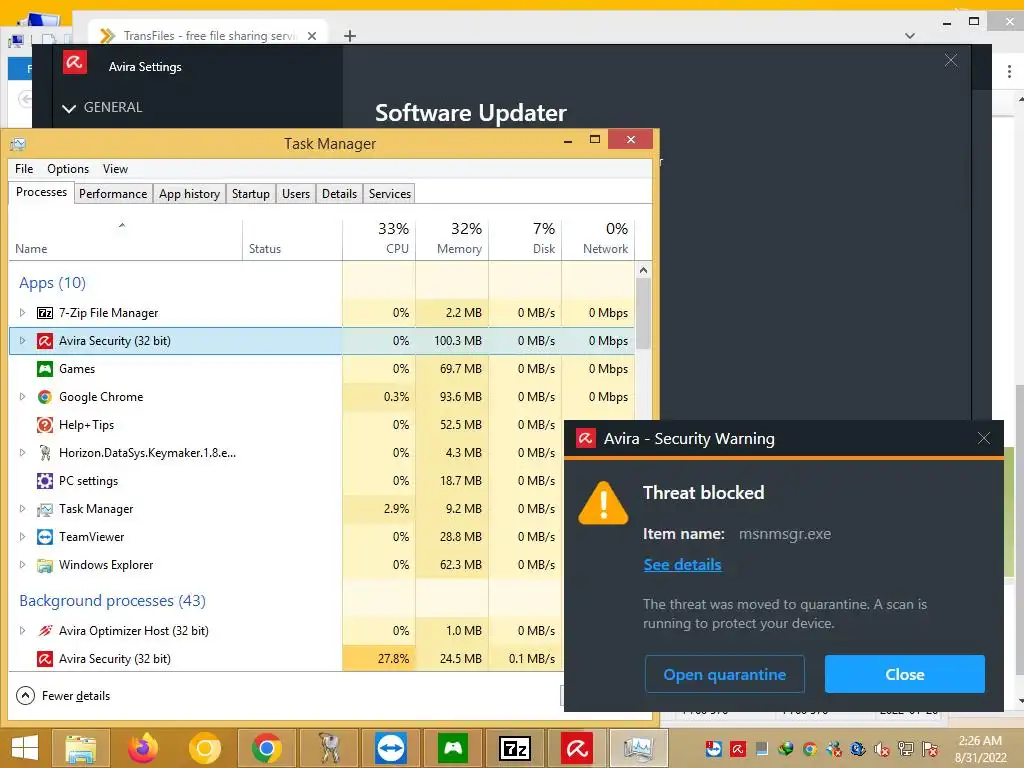Sort processes by Name column header
Screen dimensions: 1024x768
point(125,240)
